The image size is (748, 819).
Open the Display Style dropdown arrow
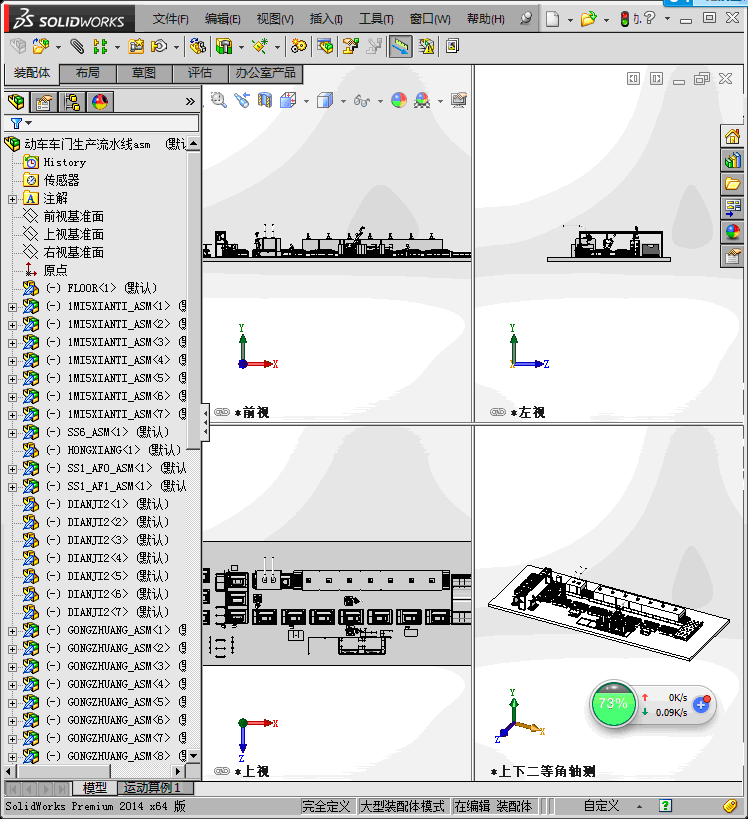[x=343, y=101]
